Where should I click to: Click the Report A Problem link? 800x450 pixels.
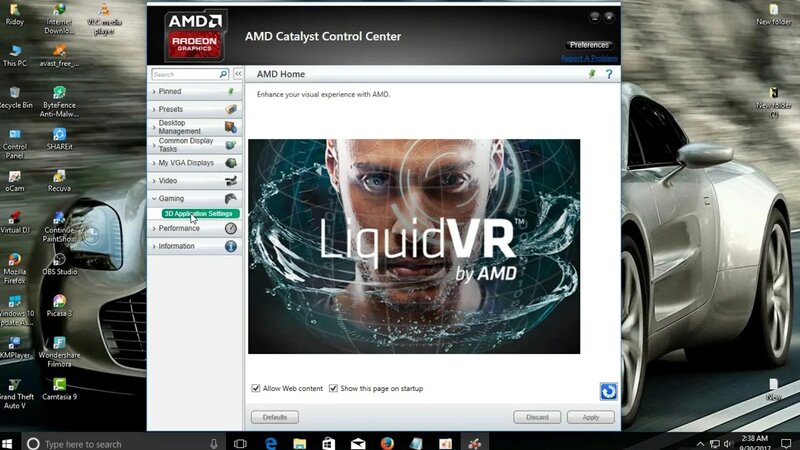[589, 58]
